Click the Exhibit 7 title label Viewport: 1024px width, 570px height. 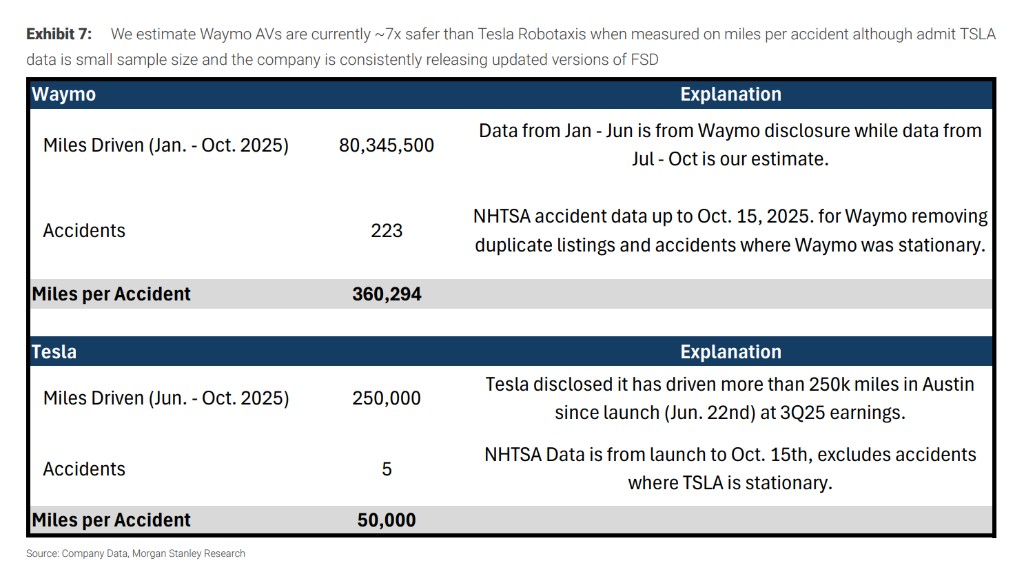tap(59, 34)
